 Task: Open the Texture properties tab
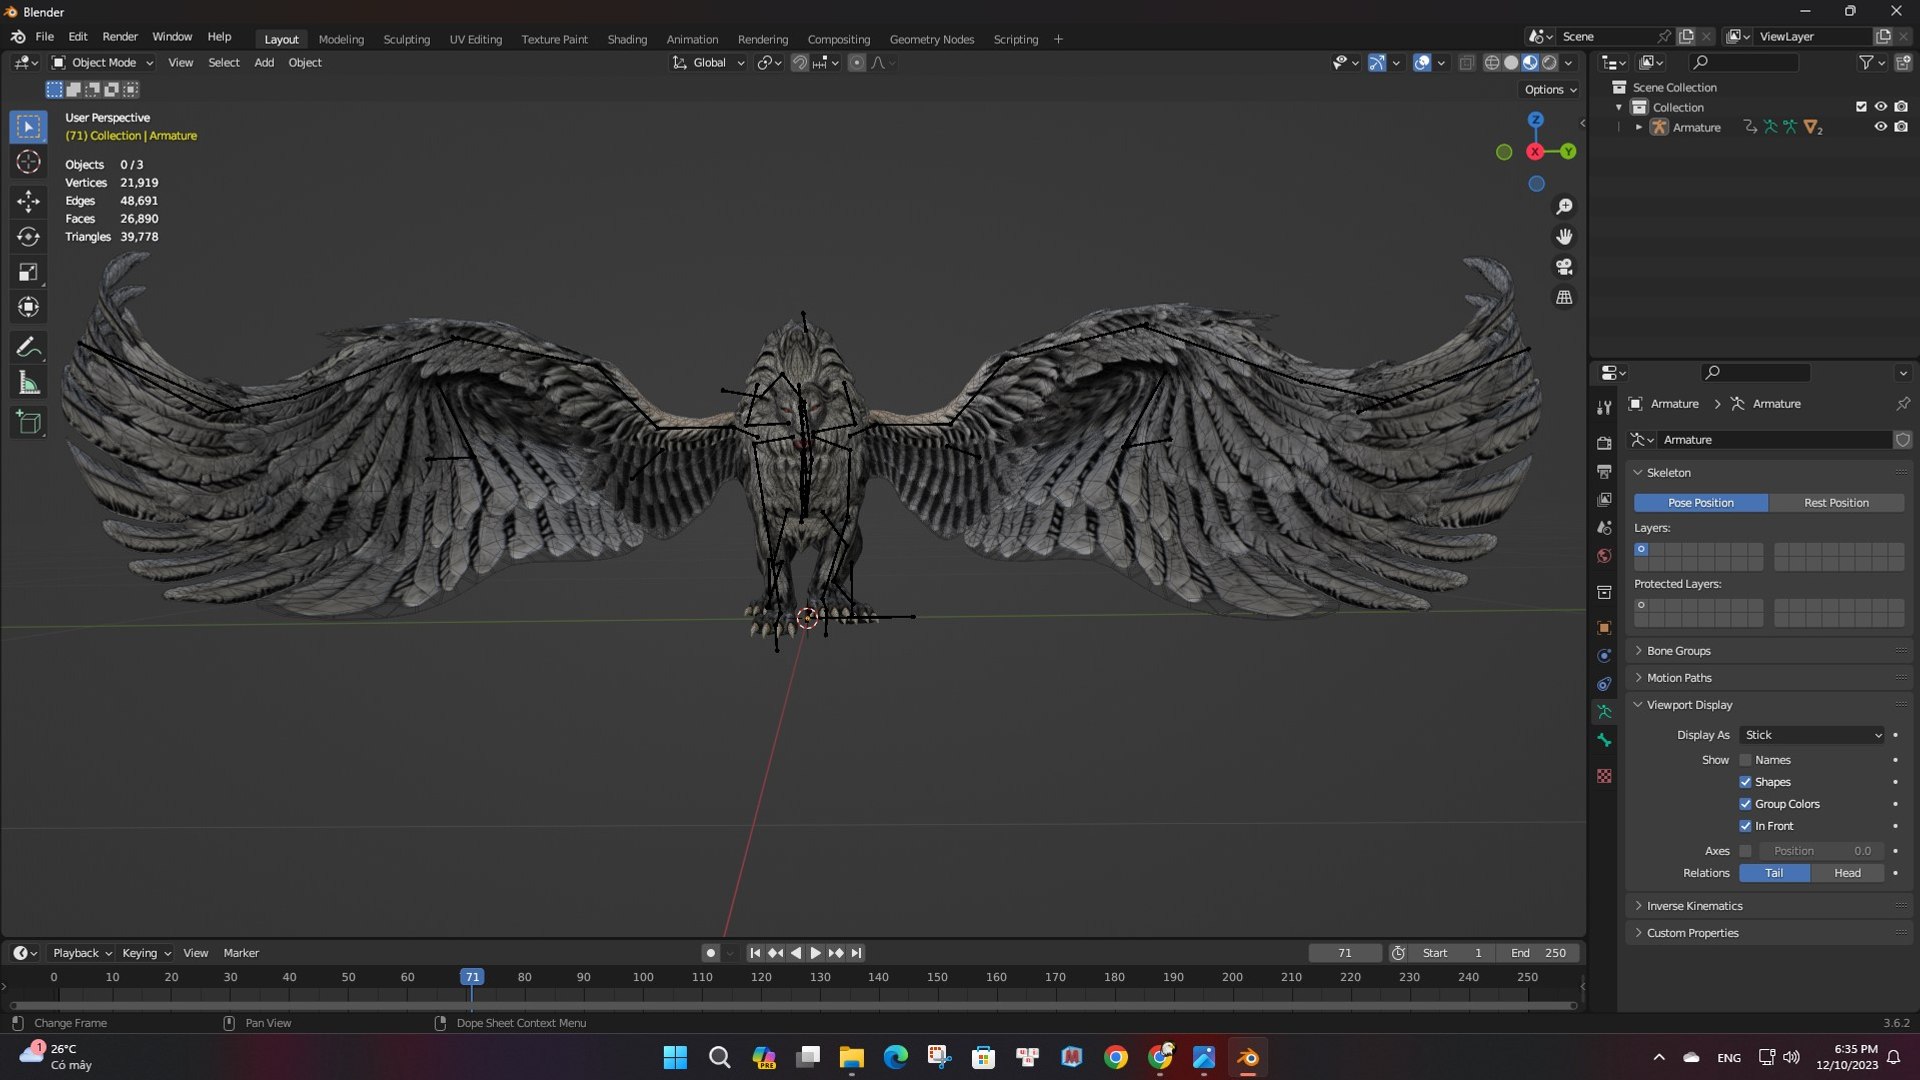[1604, 776]
